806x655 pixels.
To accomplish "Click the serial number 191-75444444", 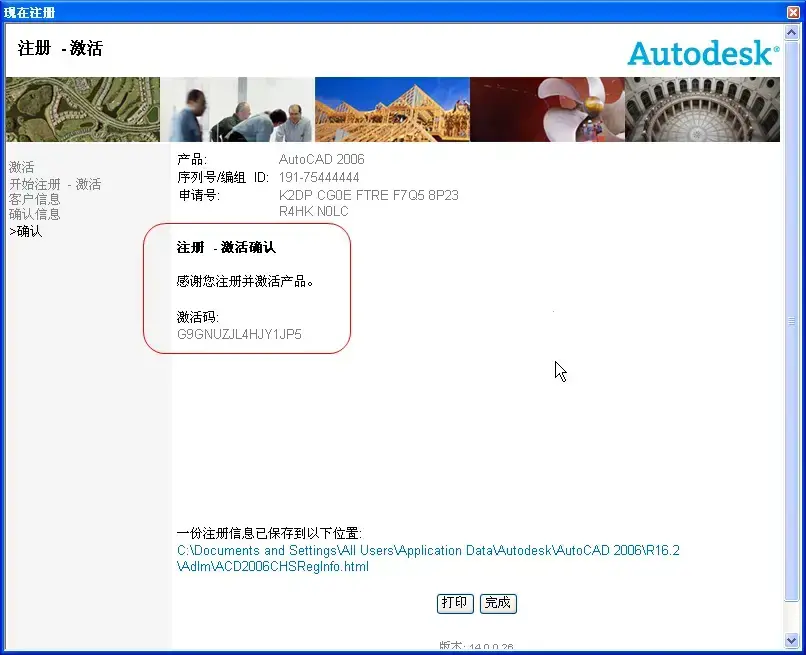I will (319, 177).
